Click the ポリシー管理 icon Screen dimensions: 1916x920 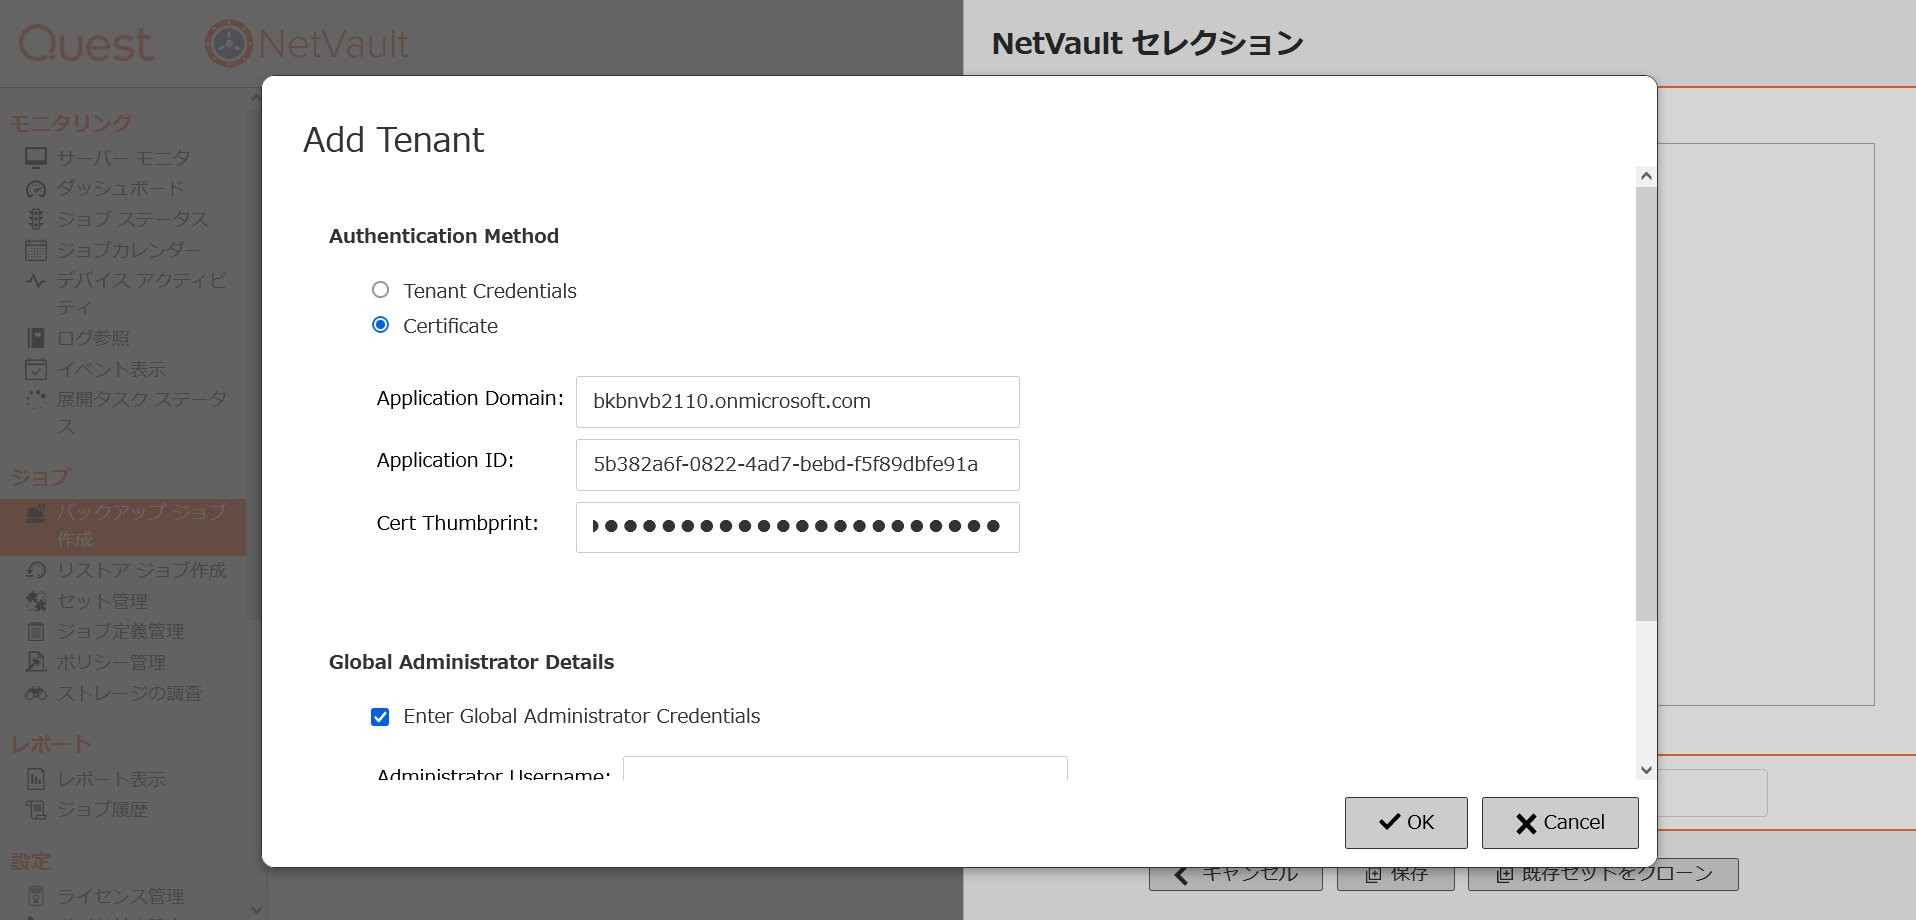36,662
